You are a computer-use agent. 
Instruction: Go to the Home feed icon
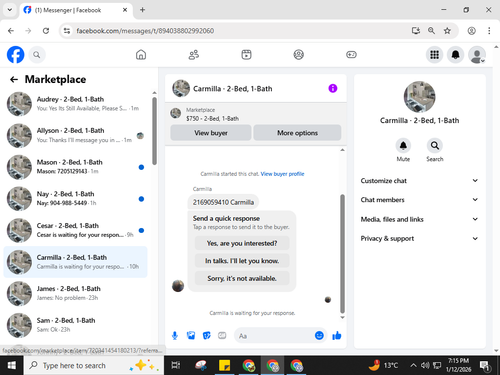click(x=141, y=55)
